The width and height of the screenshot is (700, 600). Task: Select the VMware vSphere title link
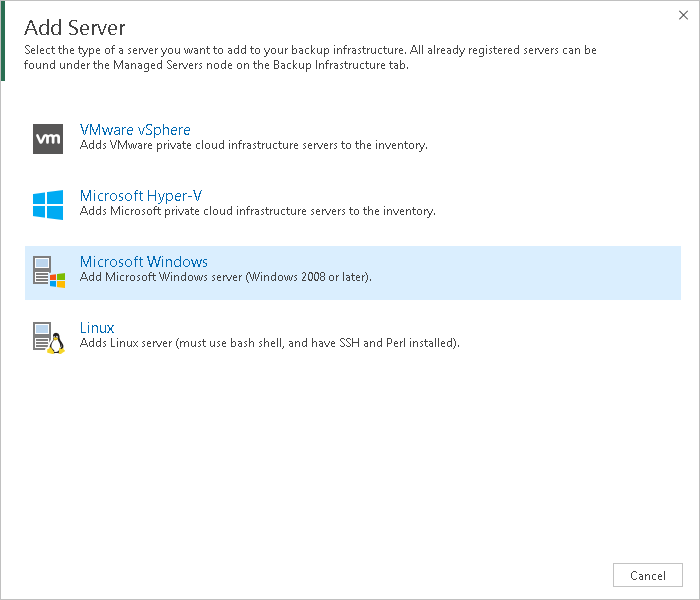(x=135, y=130)
